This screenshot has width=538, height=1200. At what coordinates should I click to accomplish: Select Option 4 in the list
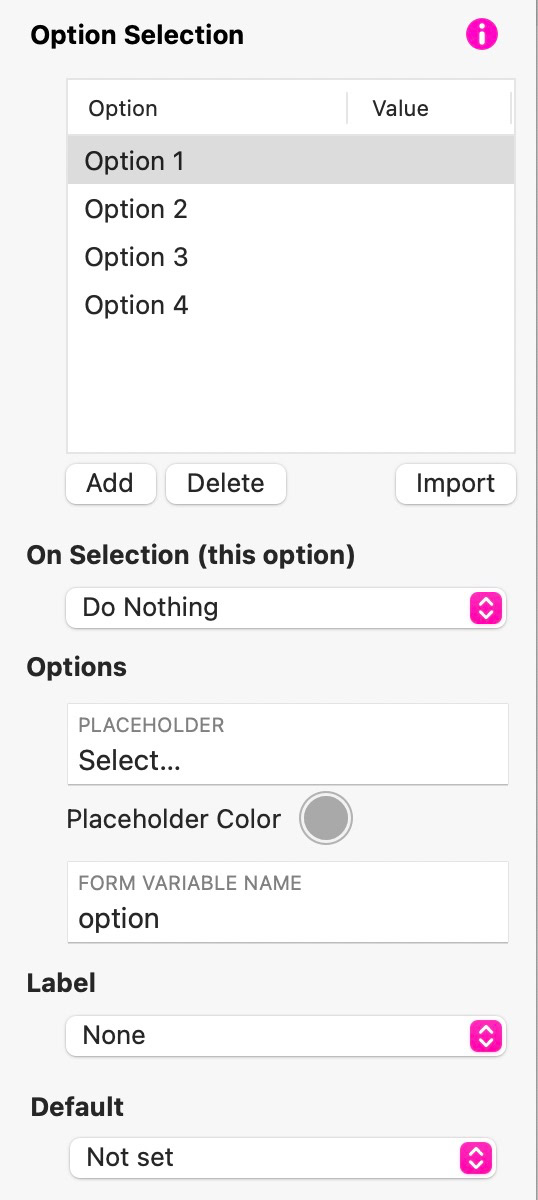[x=291, y=305]
